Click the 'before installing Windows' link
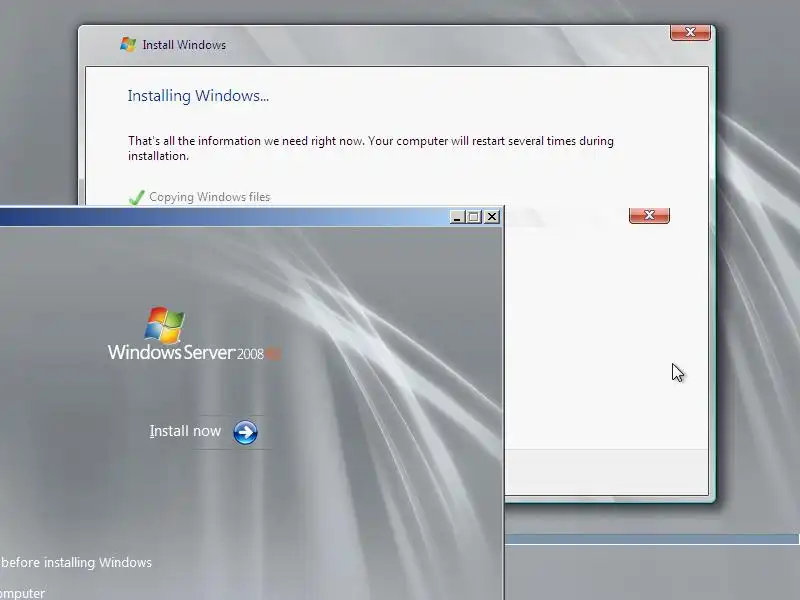Viewport: 800px width, 600px height. pos(76,562)
